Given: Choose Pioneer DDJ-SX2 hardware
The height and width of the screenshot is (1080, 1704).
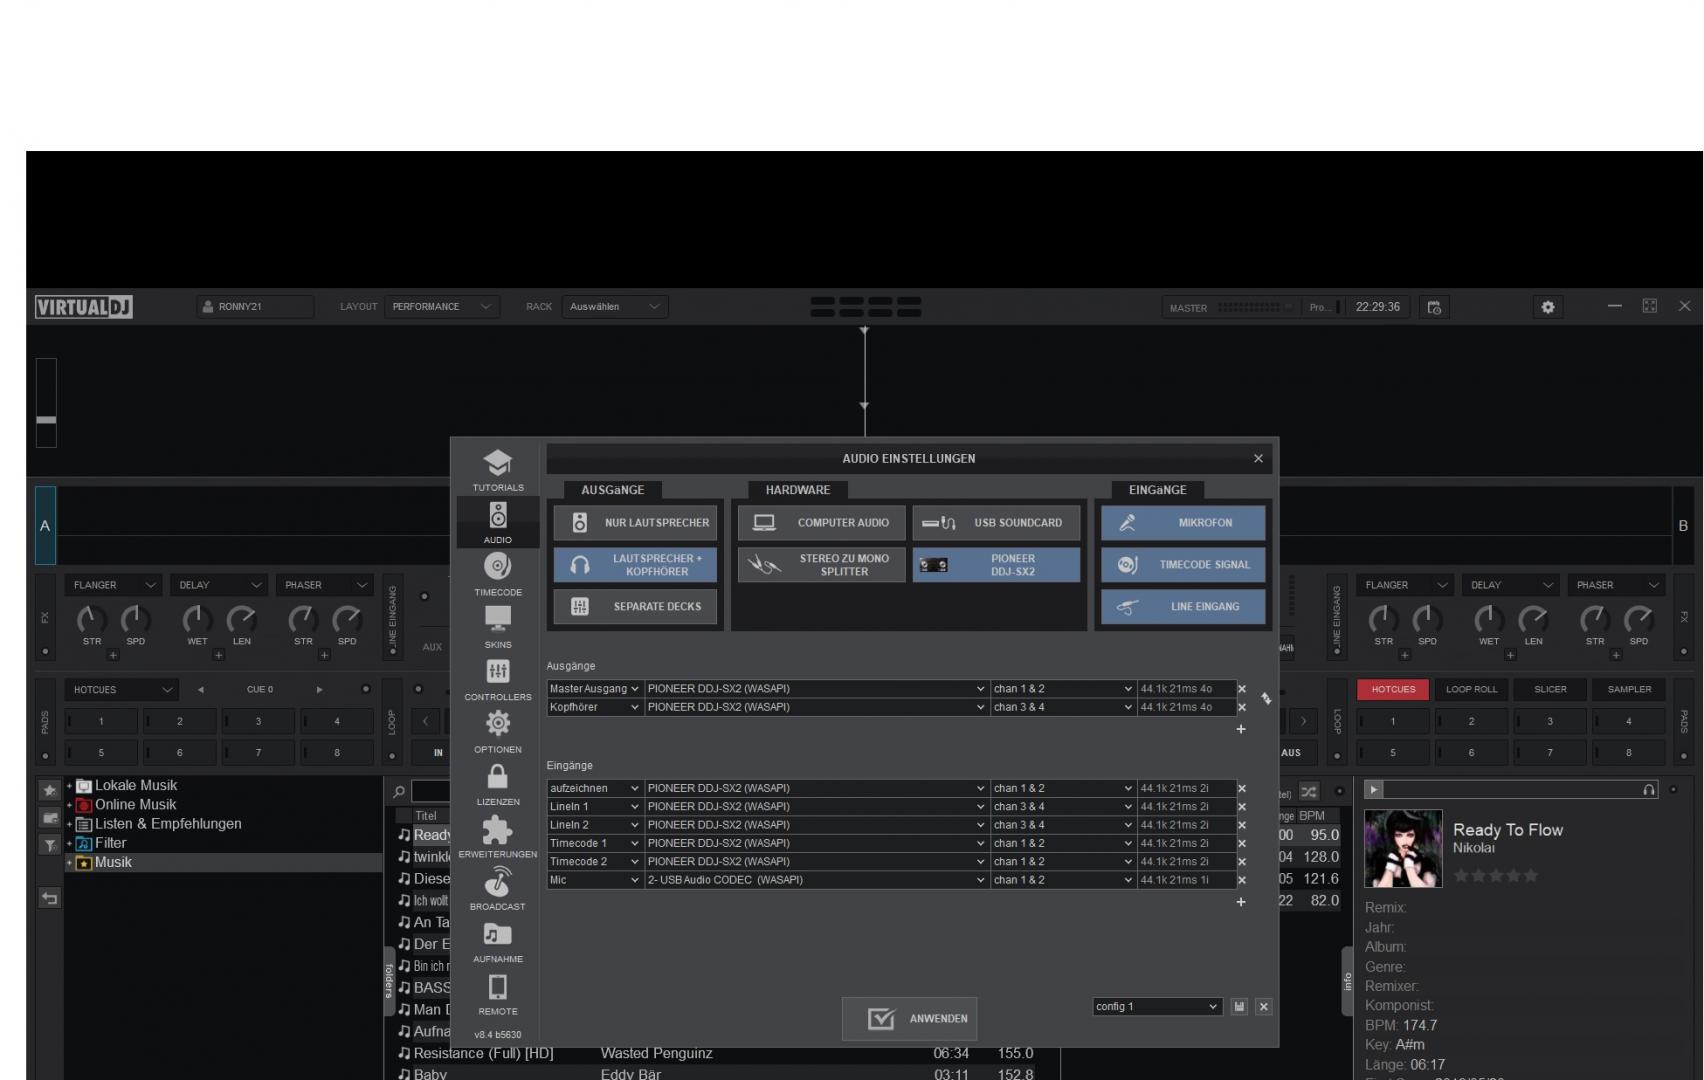Looking at the screenshot, I should pos(996,565).
